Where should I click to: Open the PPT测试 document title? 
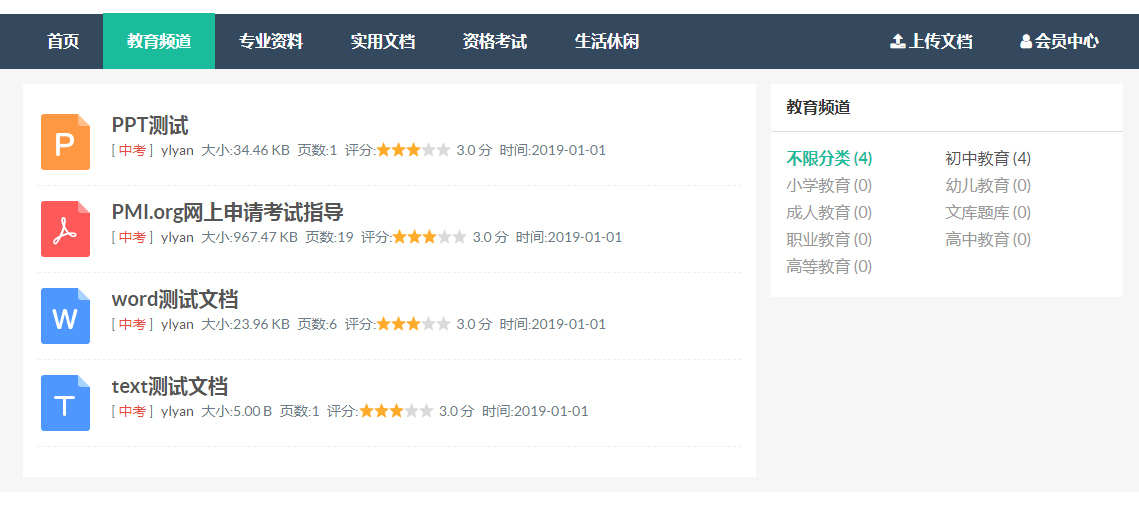click(x=150, y=125)
